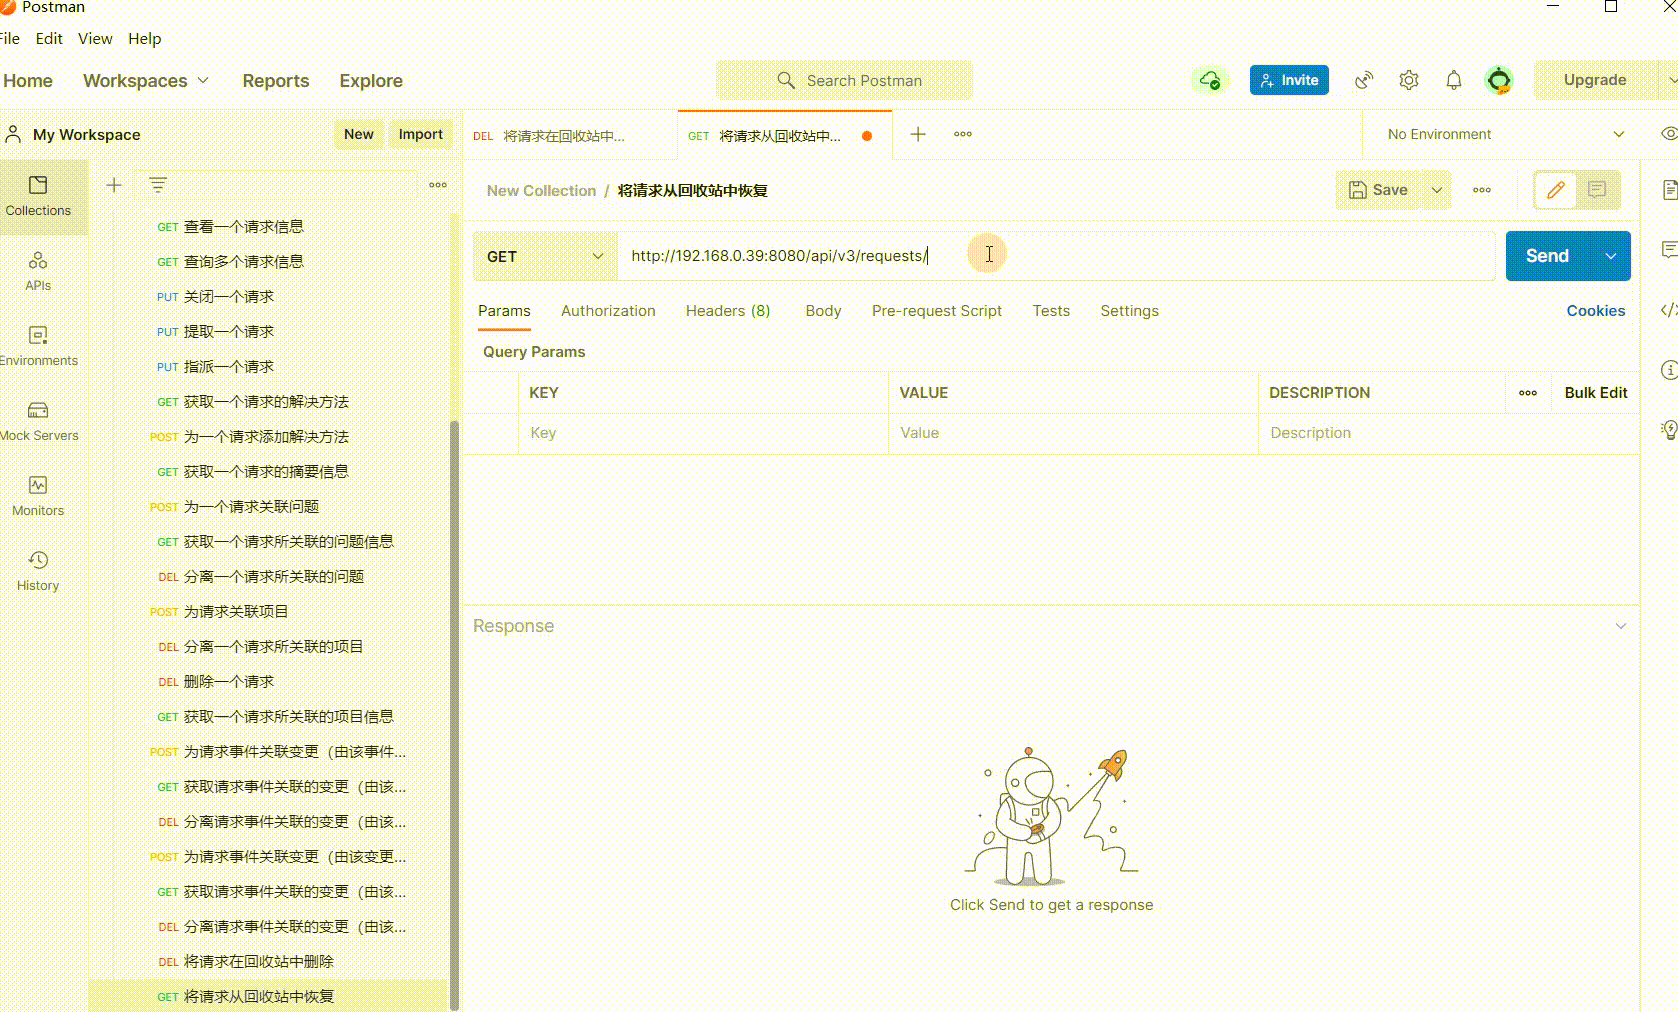The height and width of the screenshot is (1012, 1678).
Task: Open the notifications bell
Action: tap(1454, 80)
